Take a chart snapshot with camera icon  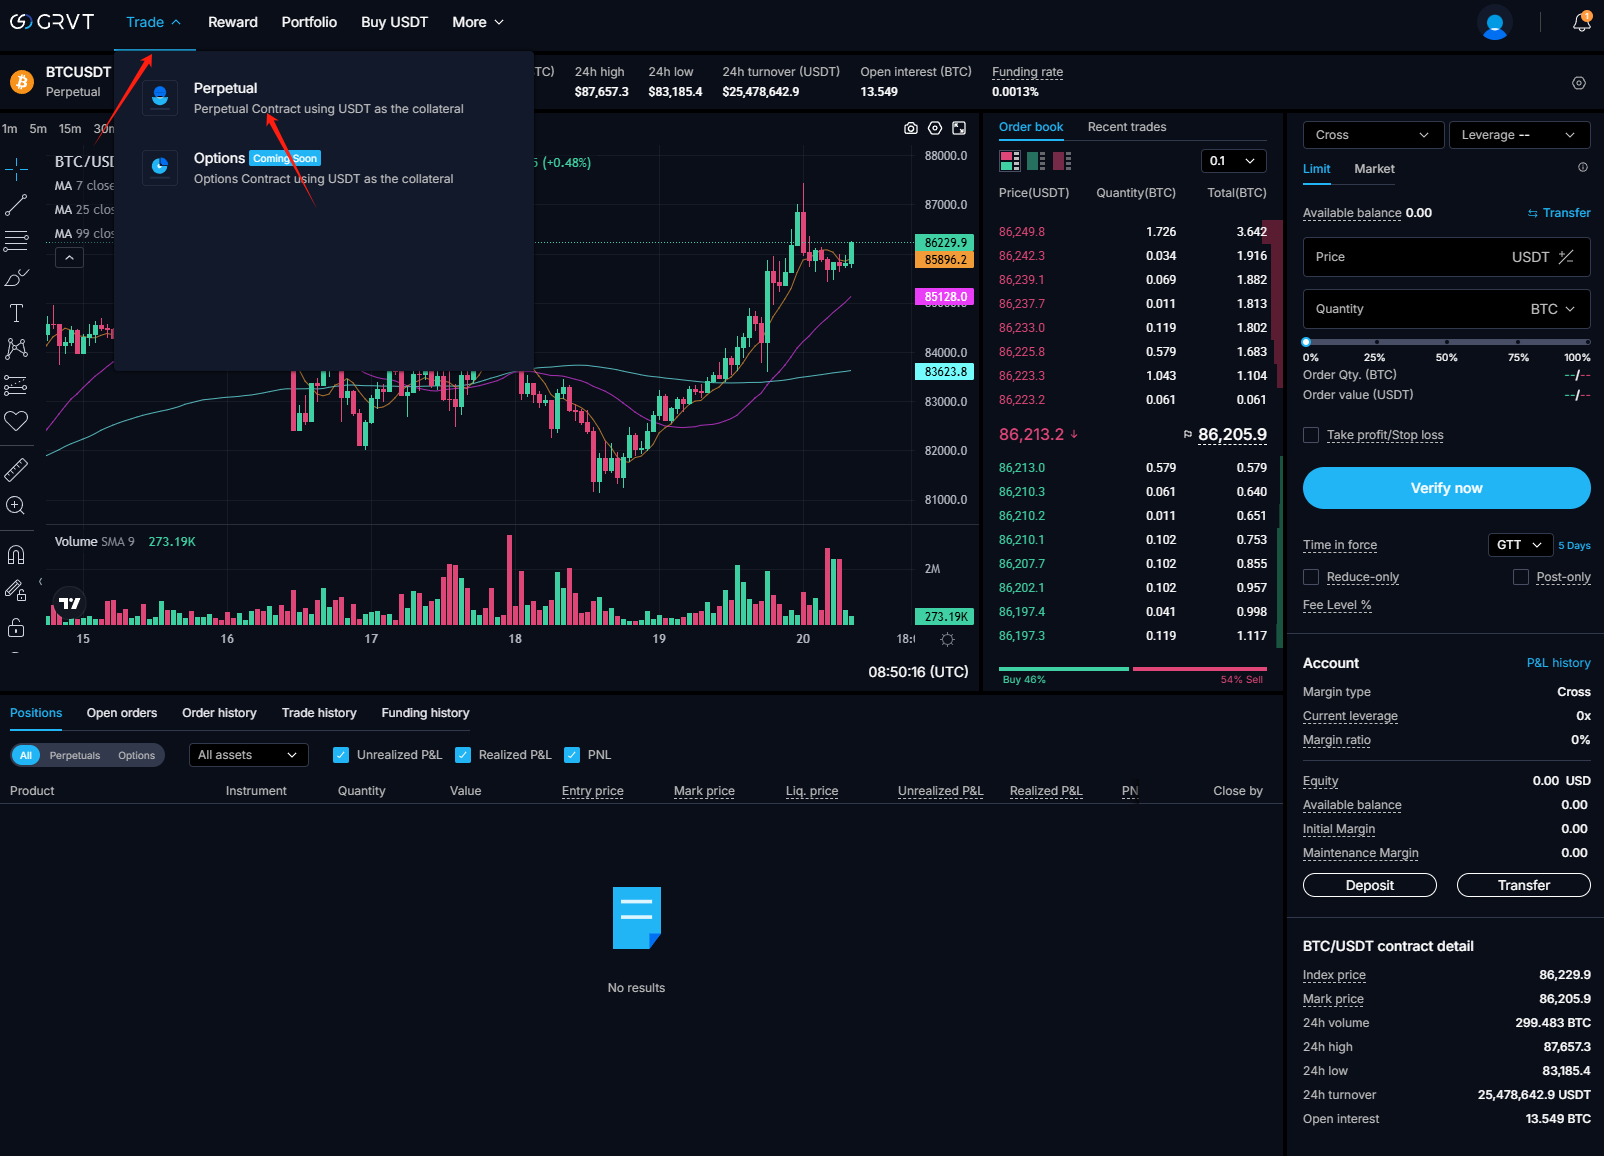(x=911, y=128)
